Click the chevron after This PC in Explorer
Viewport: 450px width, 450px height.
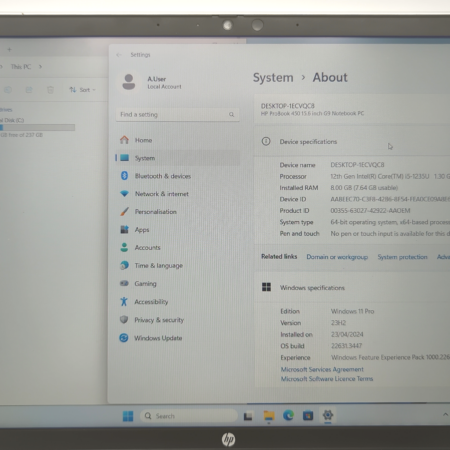click(x=40, y=67)
